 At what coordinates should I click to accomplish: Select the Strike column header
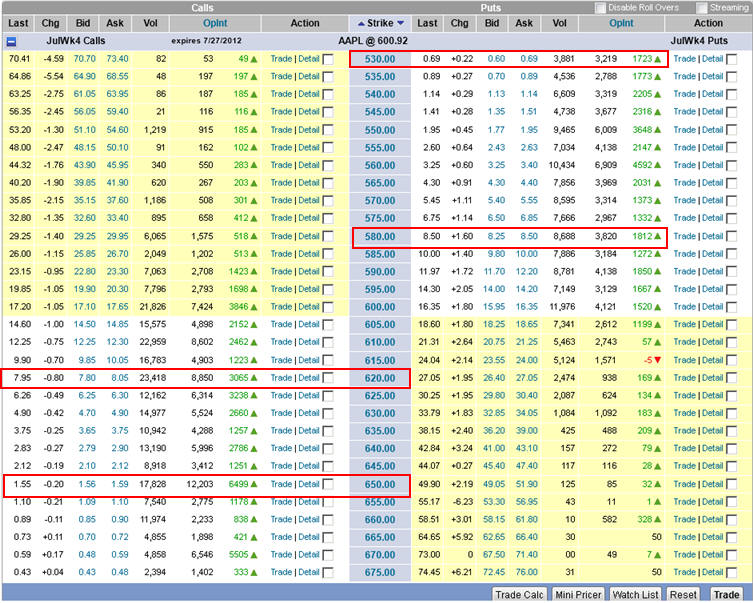(x=380, y=23)
